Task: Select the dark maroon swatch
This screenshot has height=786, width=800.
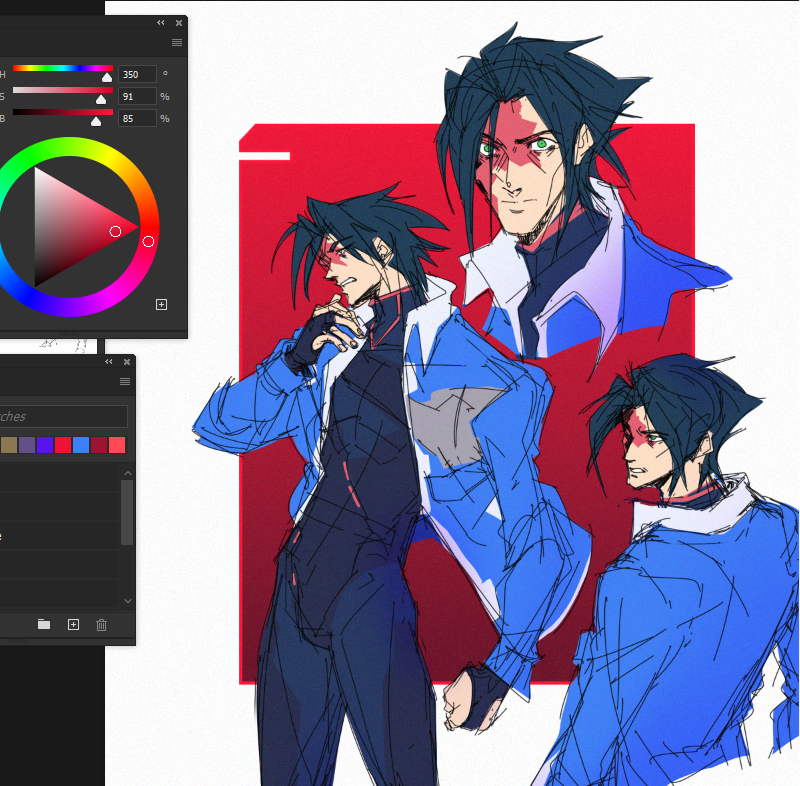Action: coord(99,445)
